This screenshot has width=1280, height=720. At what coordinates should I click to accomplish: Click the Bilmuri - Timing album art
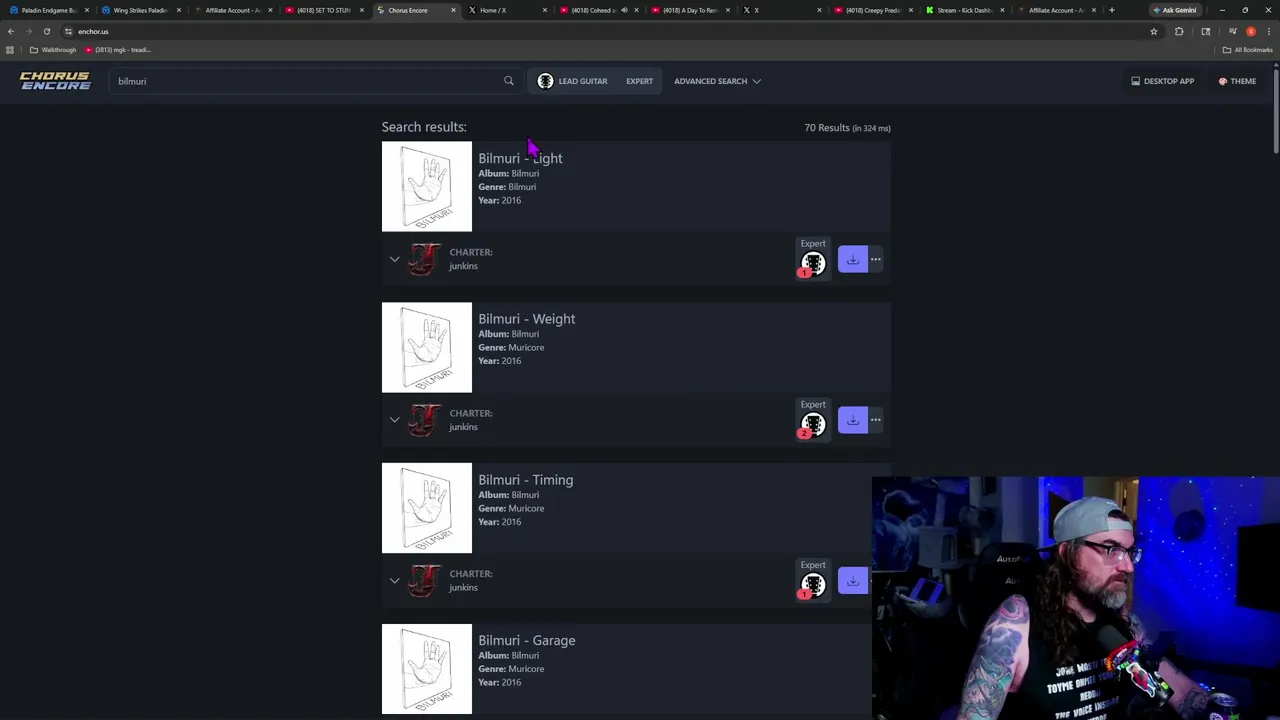(x=426, y=508)
